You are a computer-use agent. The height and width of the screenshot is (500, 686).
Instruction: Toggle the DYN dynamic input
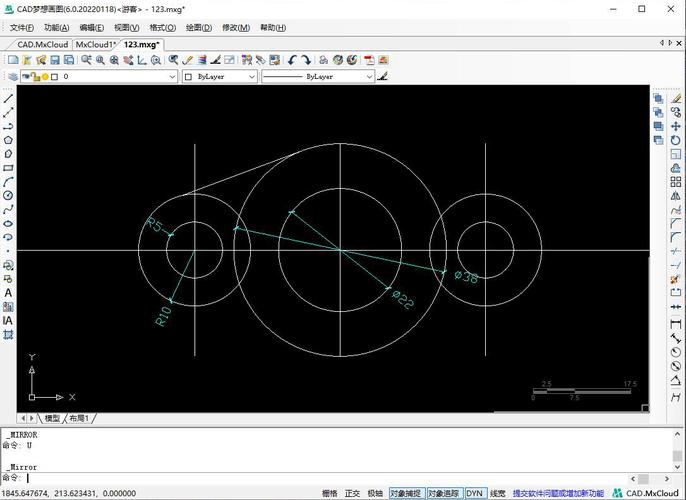(x=475, y=493)
